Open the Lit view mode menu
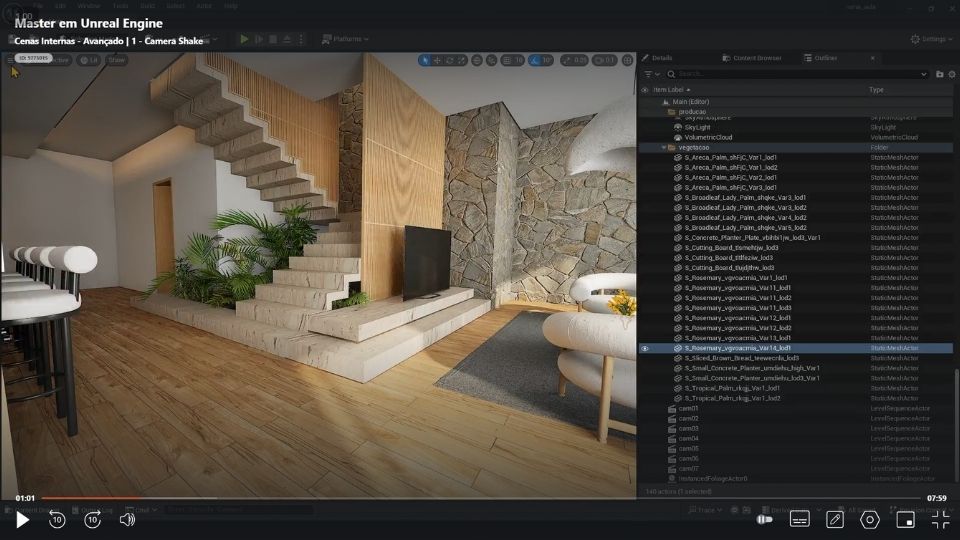The image size is (960, 540). pos(89,60)
